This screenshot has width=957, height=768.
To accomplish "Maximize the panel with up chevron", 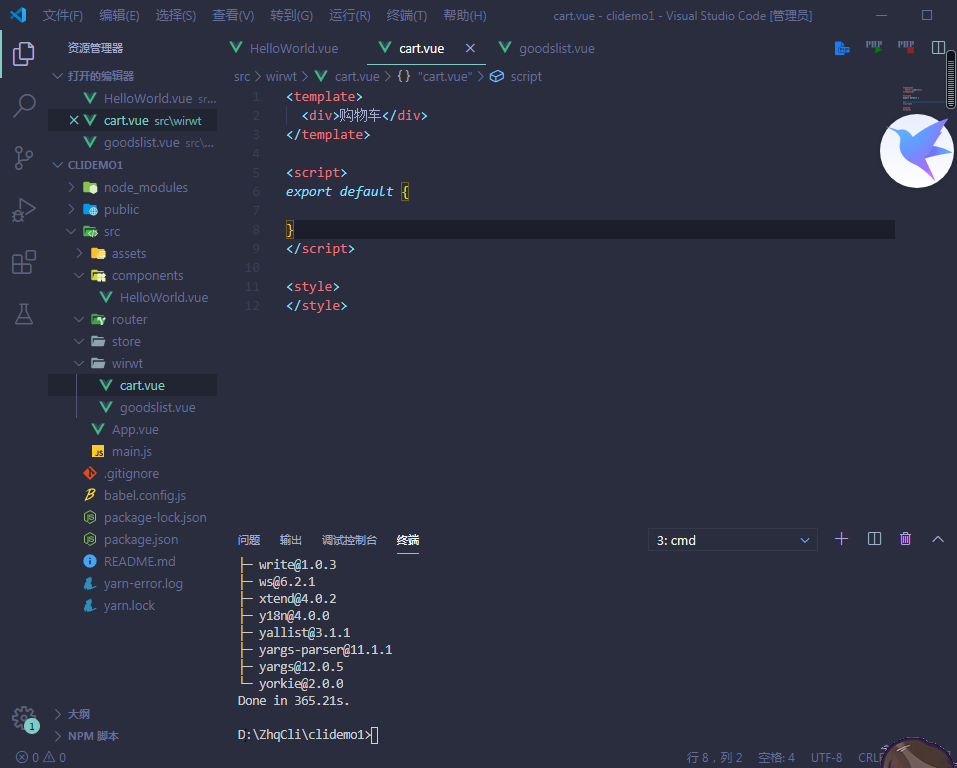I will [938, 539].
